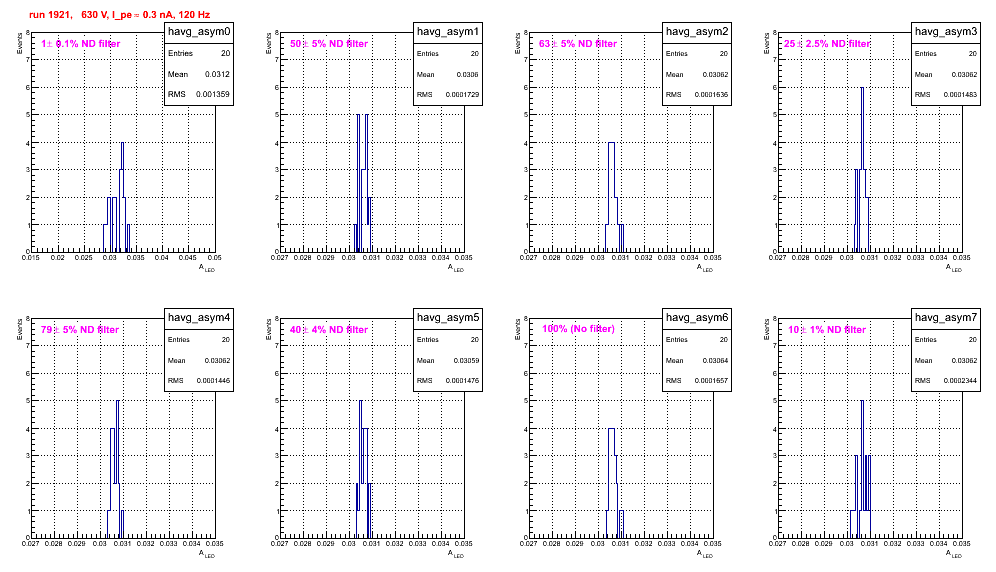Click the A_LED axis title under havg_asym7
The image size is (996, 572).
pyautogui.click(x=953, y=554)
